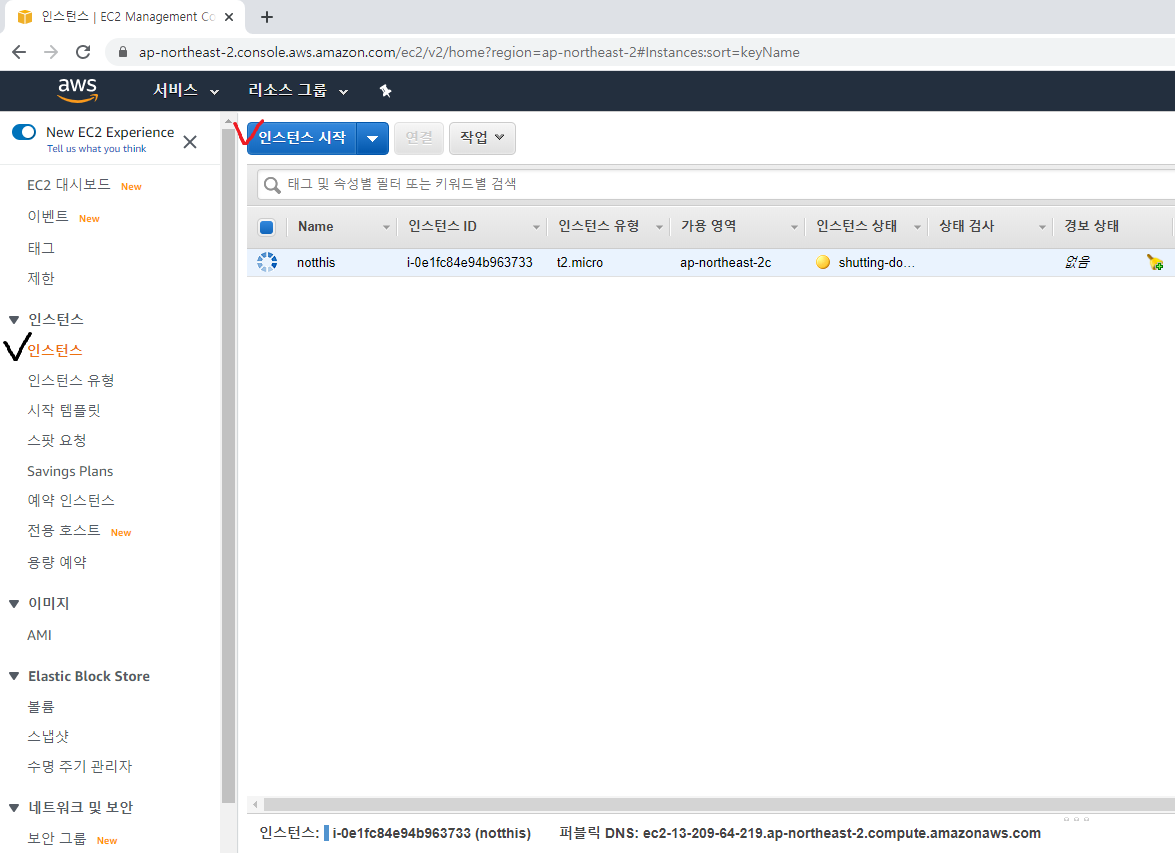Select 인스턴스 under the instances section
The height and width of the screenshot is (853, 1175).
tap(55, 350)
